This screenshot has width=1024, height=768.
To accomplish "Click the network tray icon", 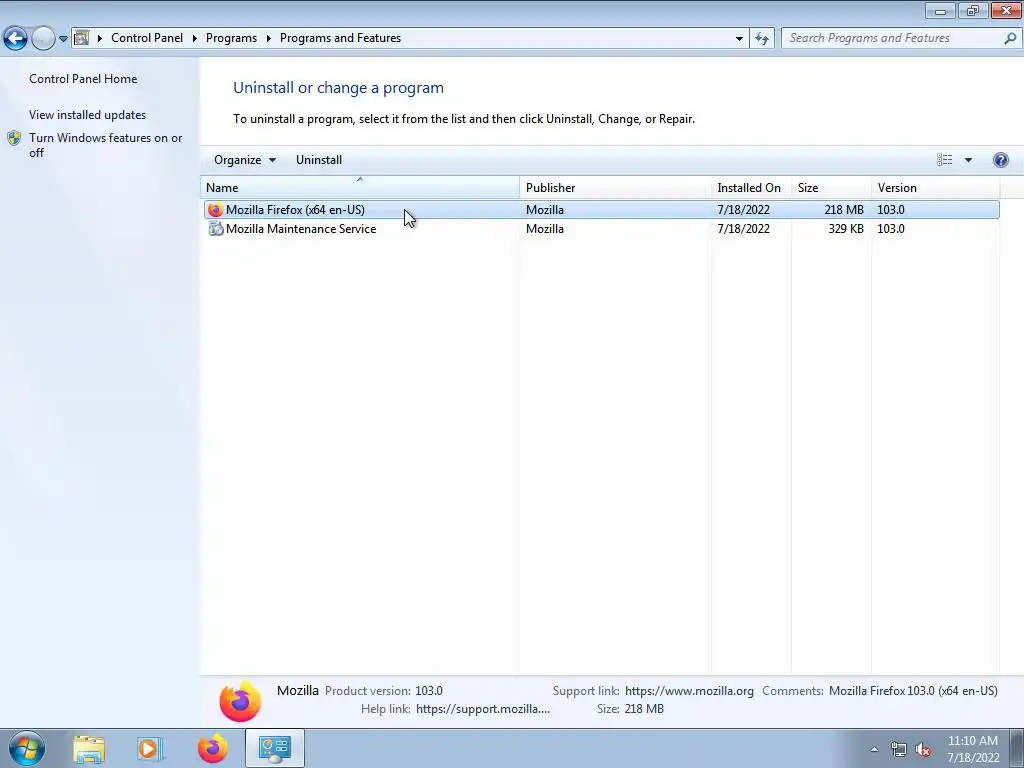I will click(x=898, y=749).
